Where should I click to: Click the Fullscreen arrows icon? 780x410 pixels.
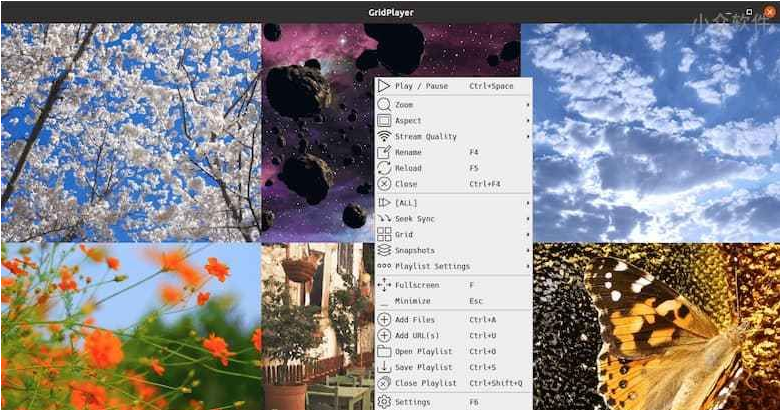(x=384, y=285)
